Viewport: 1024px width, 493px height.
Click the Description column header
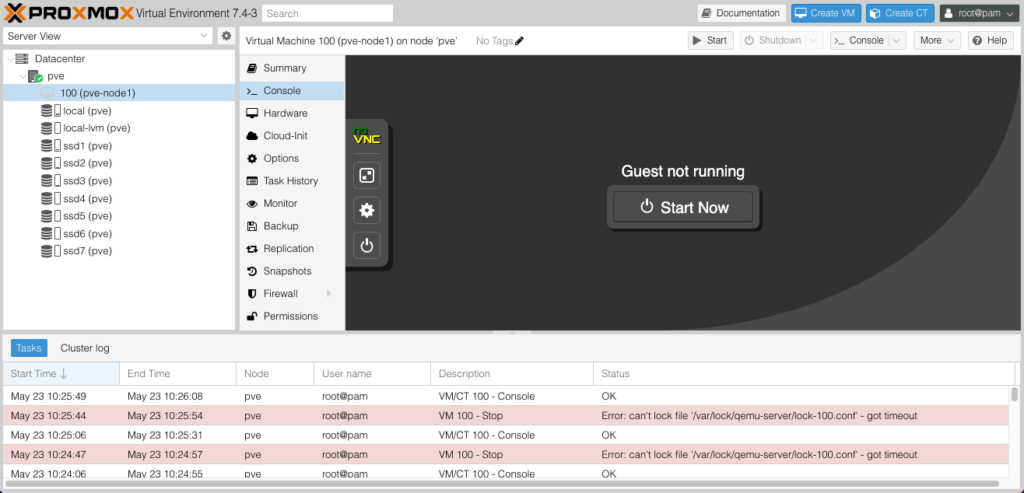tap(512, 374)
